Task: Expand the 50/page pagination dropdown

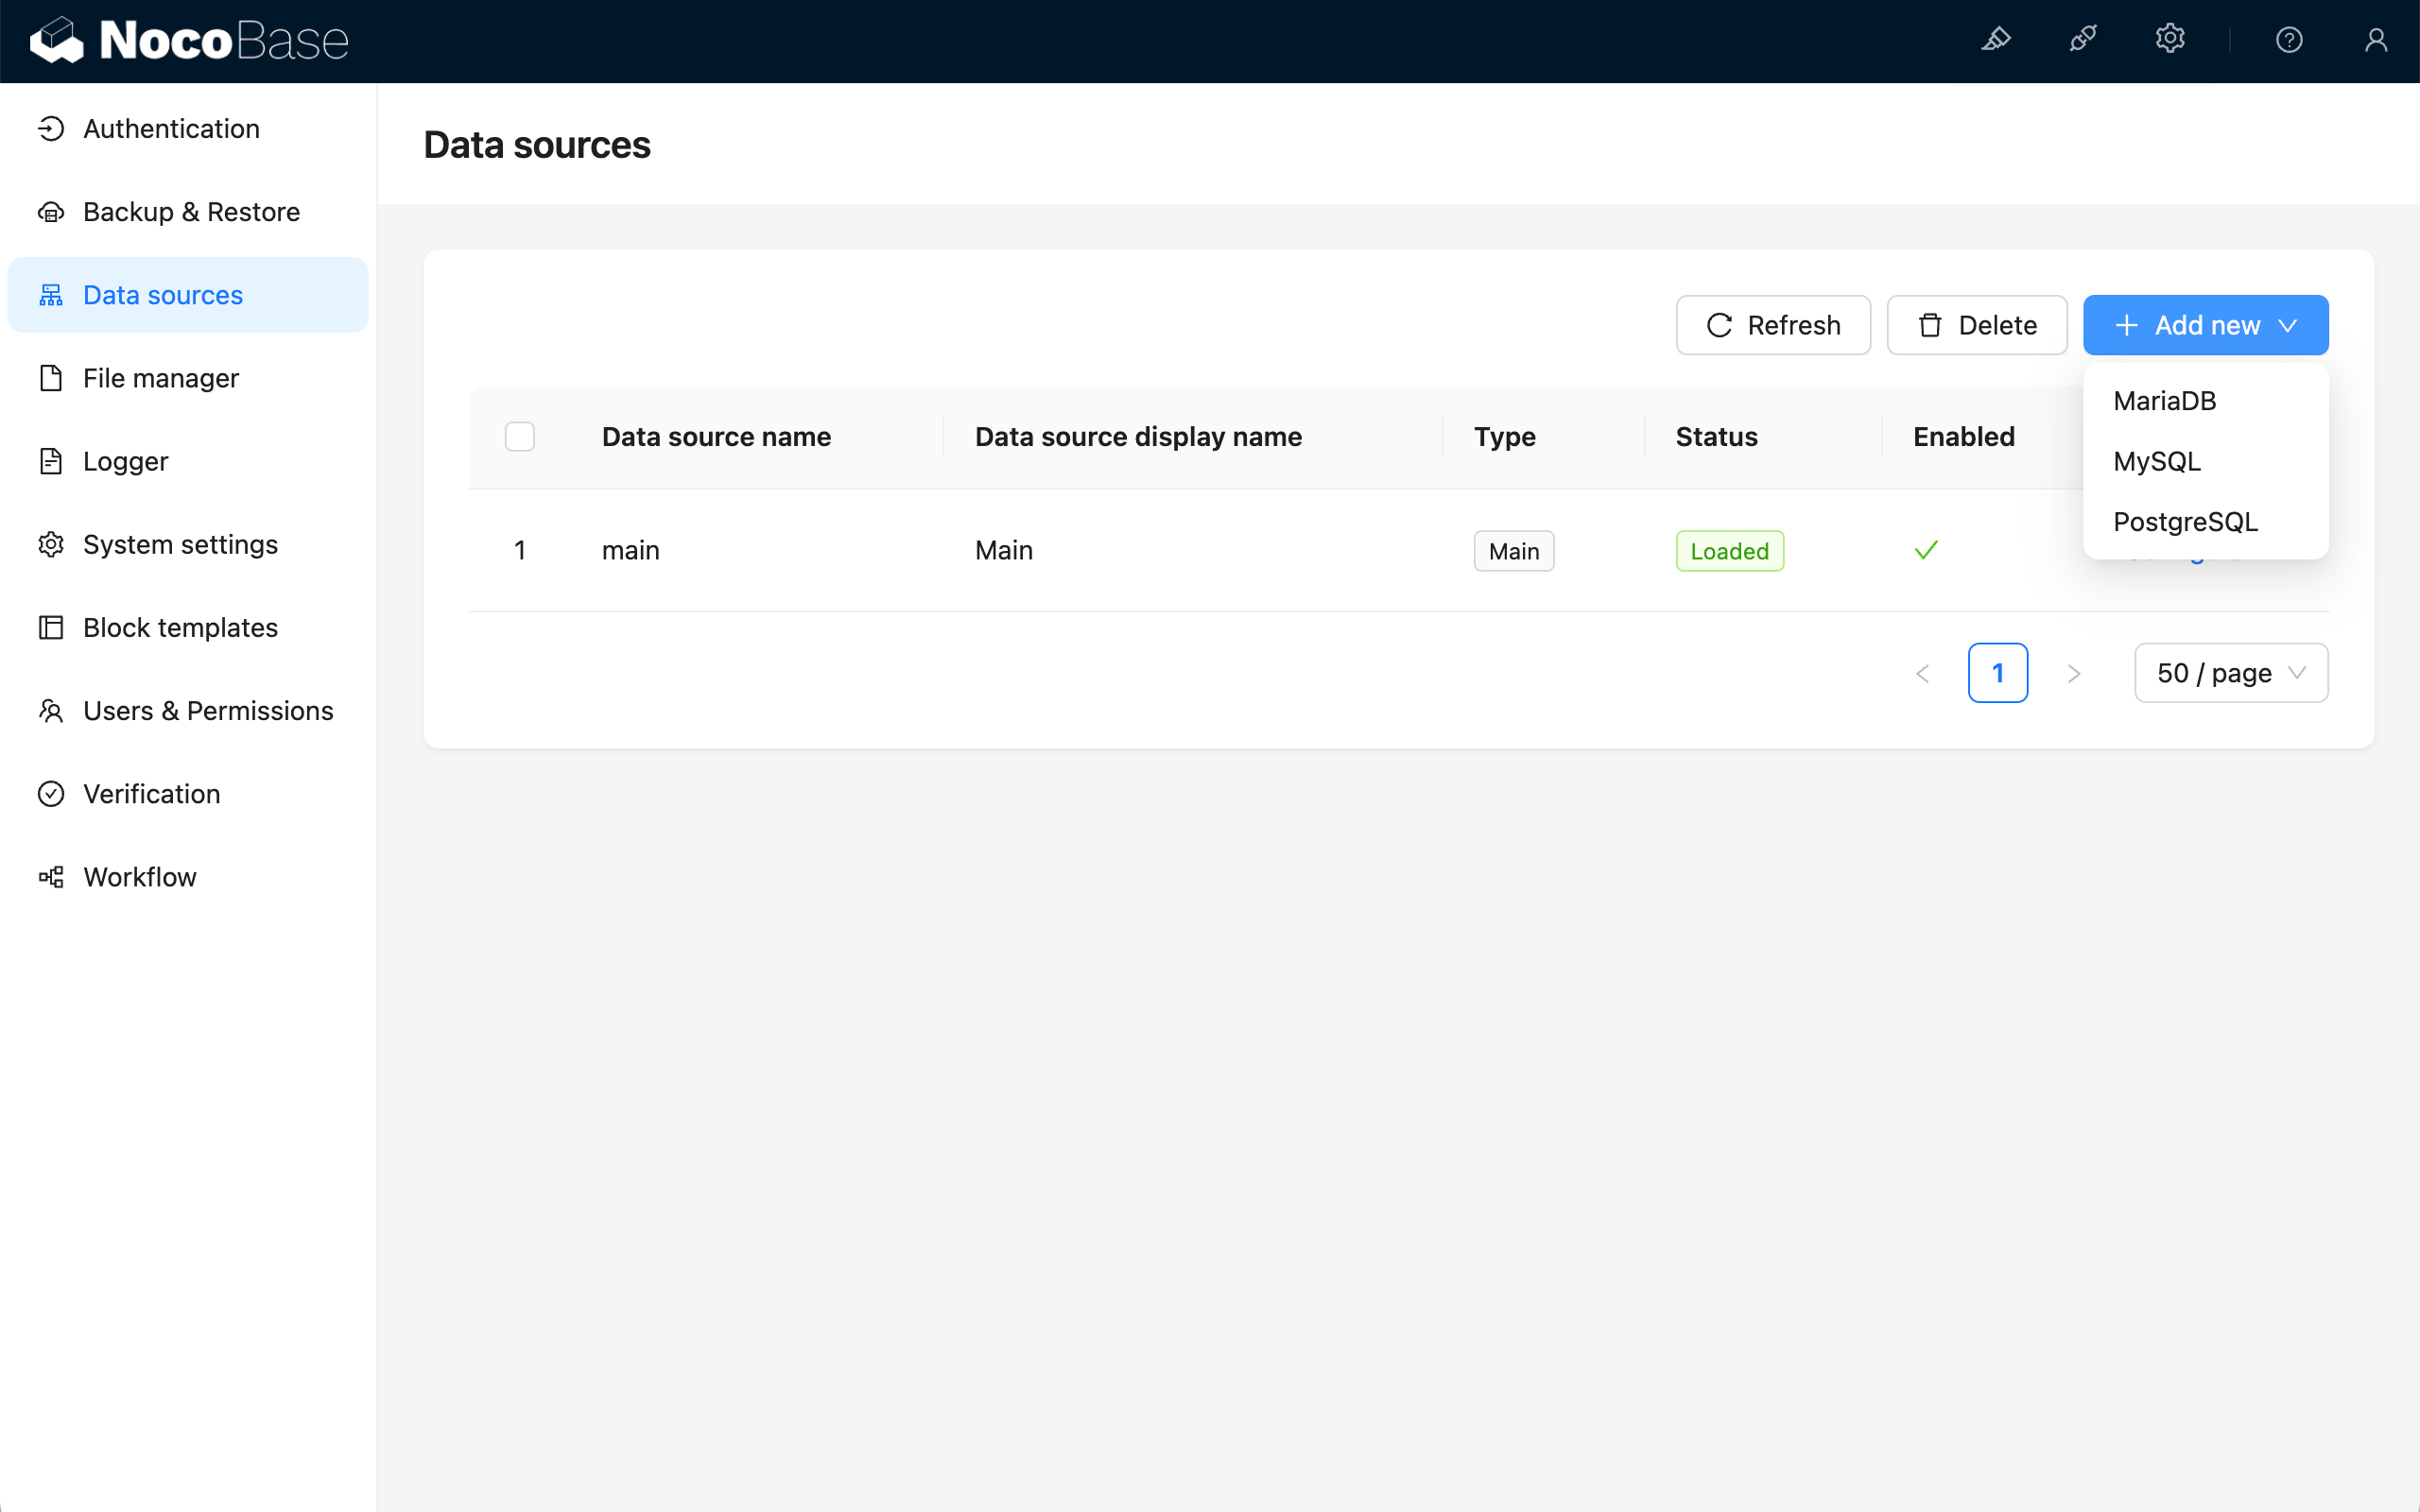Action: click(2232, 673)
